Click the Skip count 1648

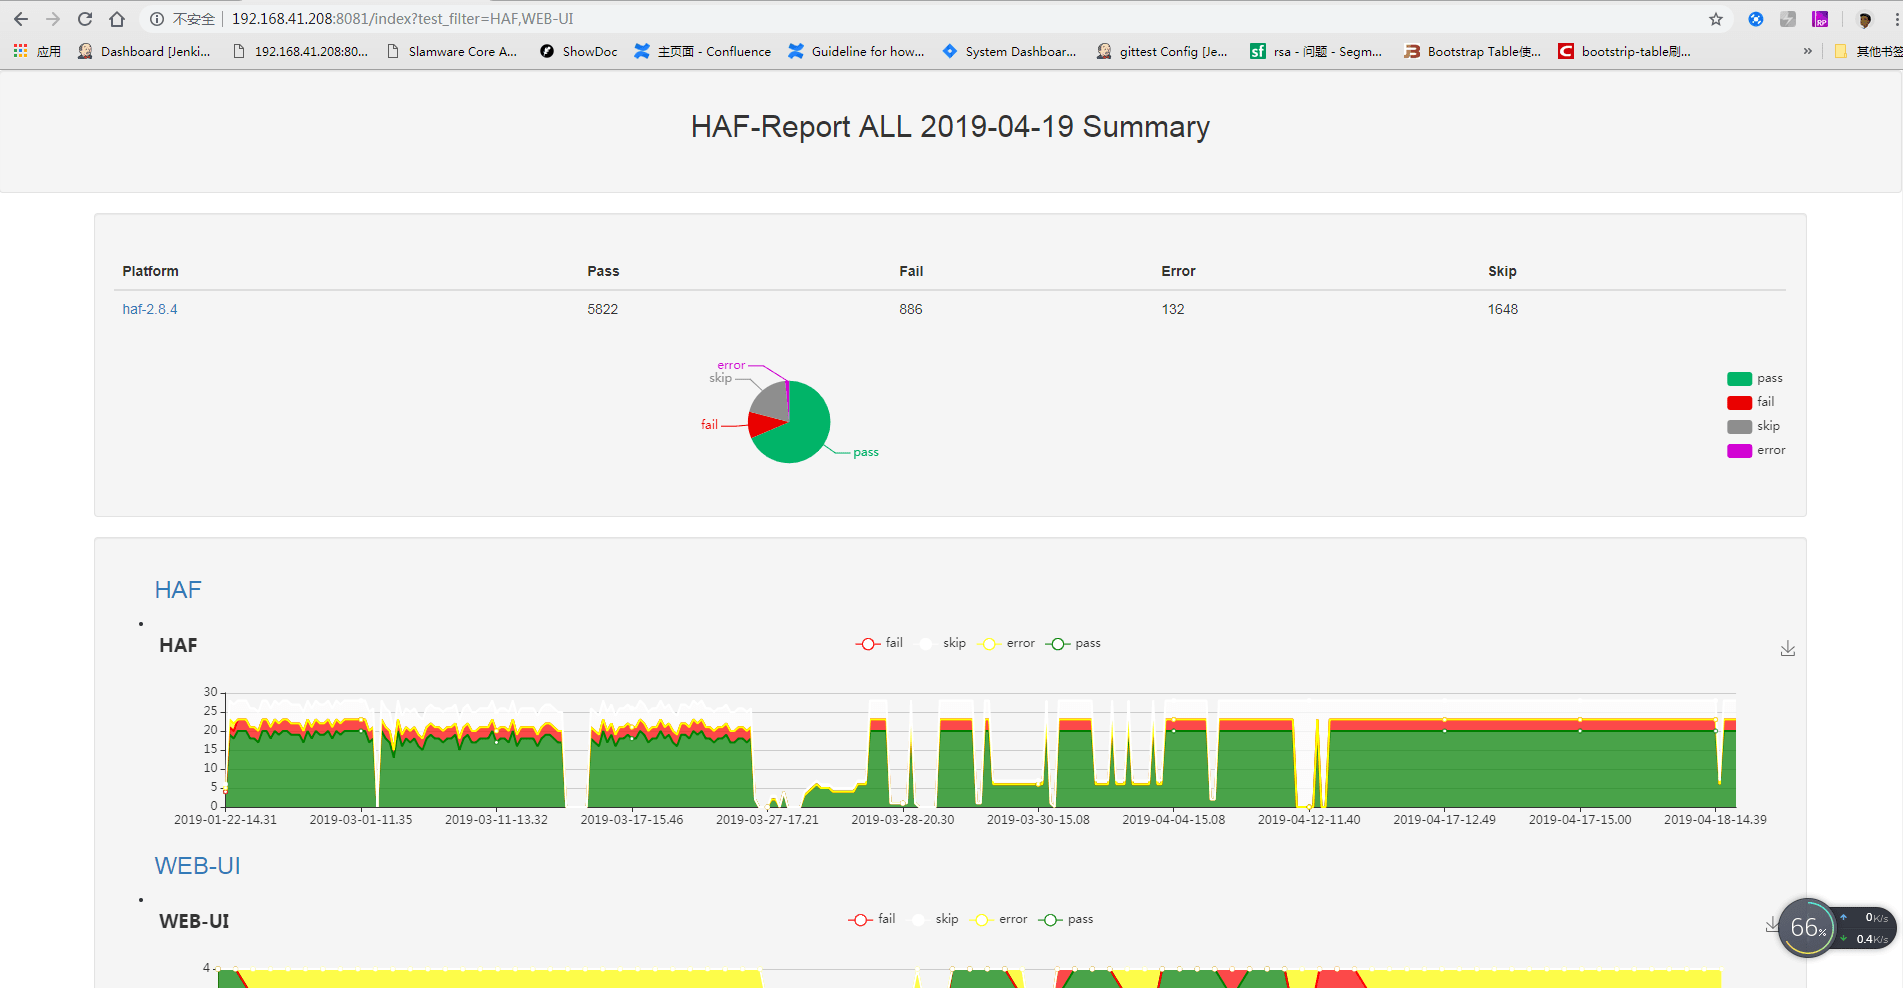pos(1502,309)
